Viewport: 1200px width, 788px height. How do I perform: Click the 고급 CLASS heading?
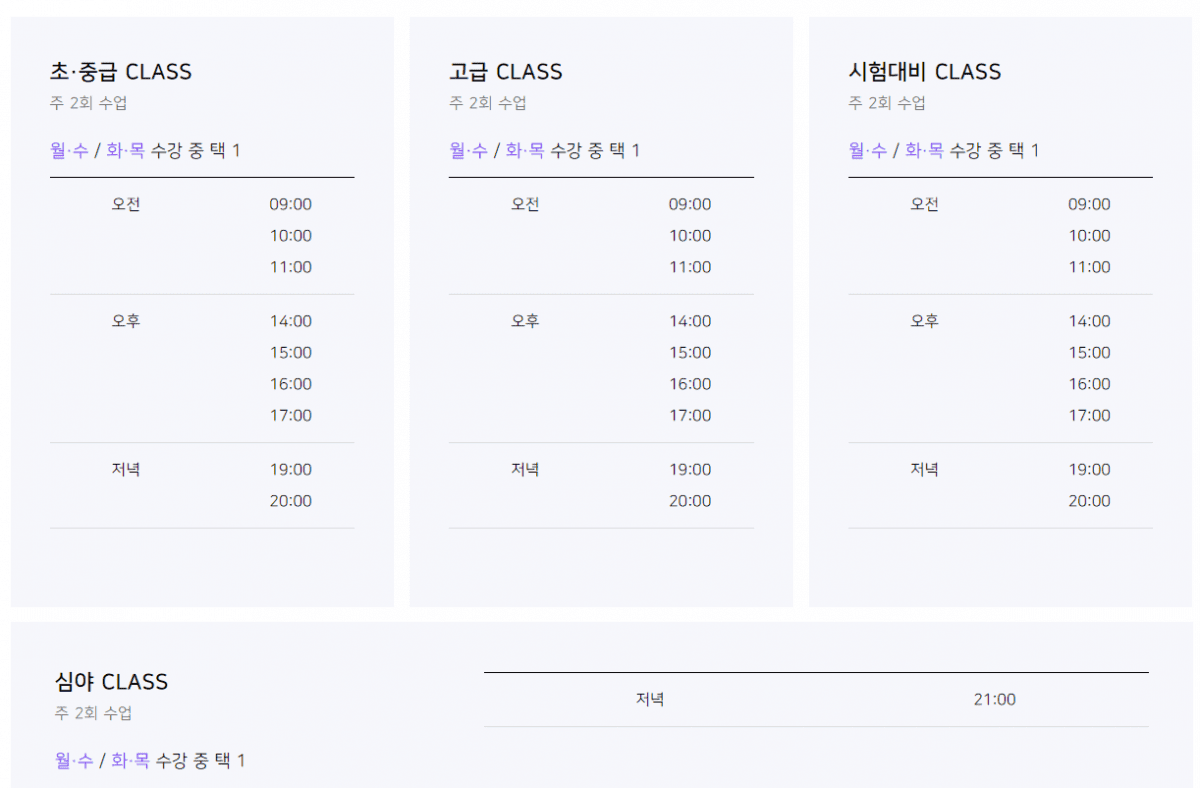click(x=505, y=72)
